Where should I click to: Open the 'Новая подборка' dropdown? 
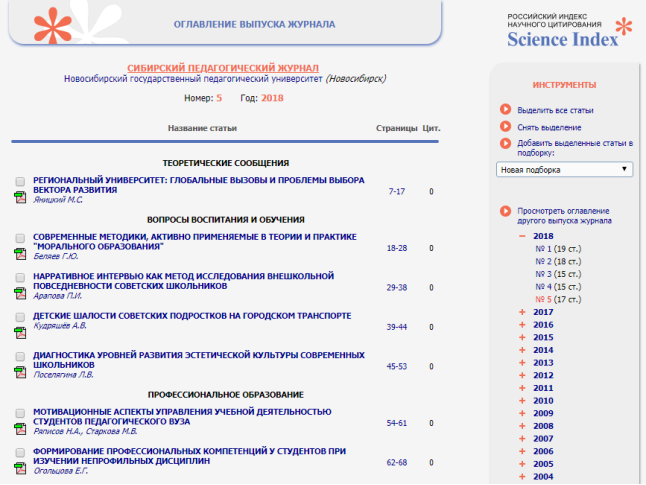(565, 170)
